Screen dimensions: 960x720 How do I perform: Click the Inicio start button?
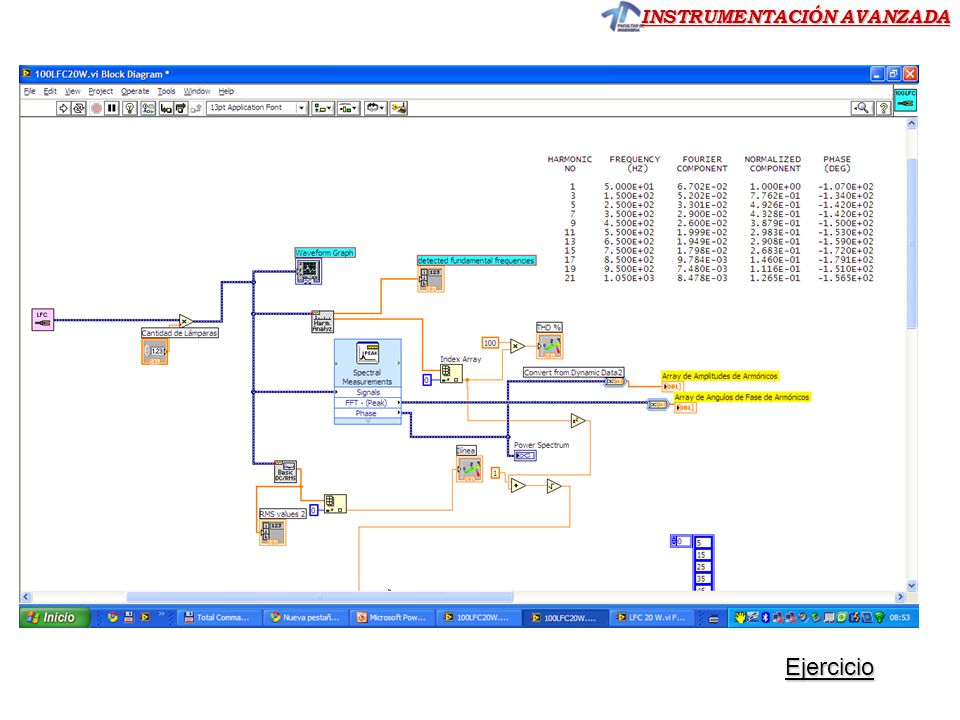click(x=55, y=617)
